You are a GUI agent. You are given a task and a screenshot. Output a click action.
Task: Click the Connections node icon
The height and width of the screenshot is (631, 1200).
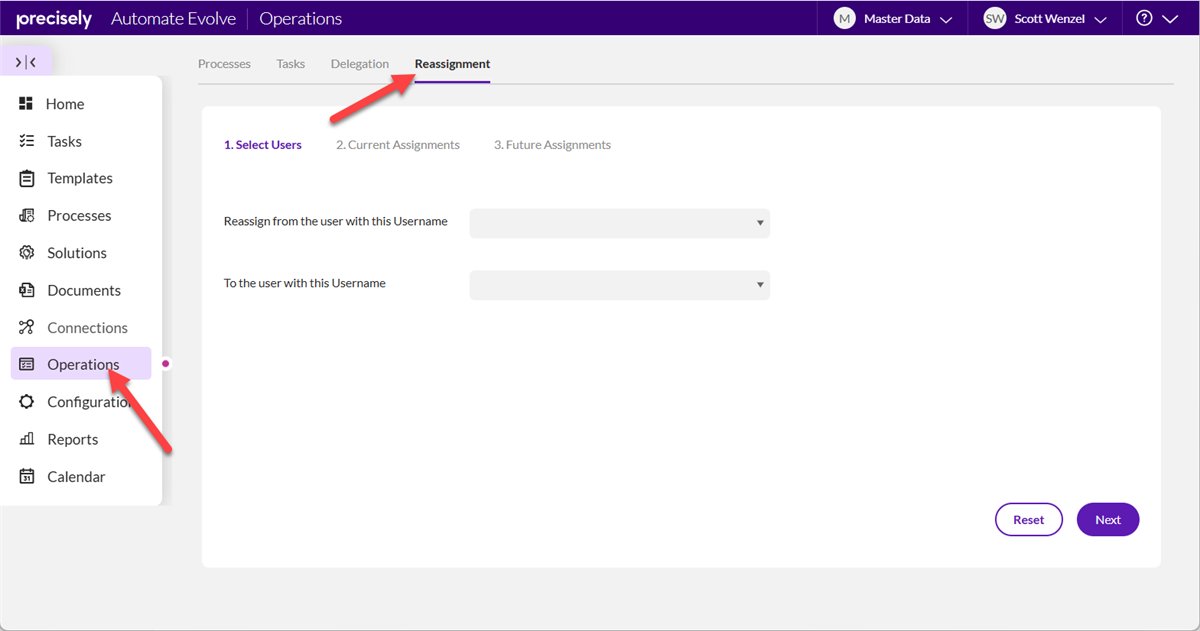click(x=27, y=327)
